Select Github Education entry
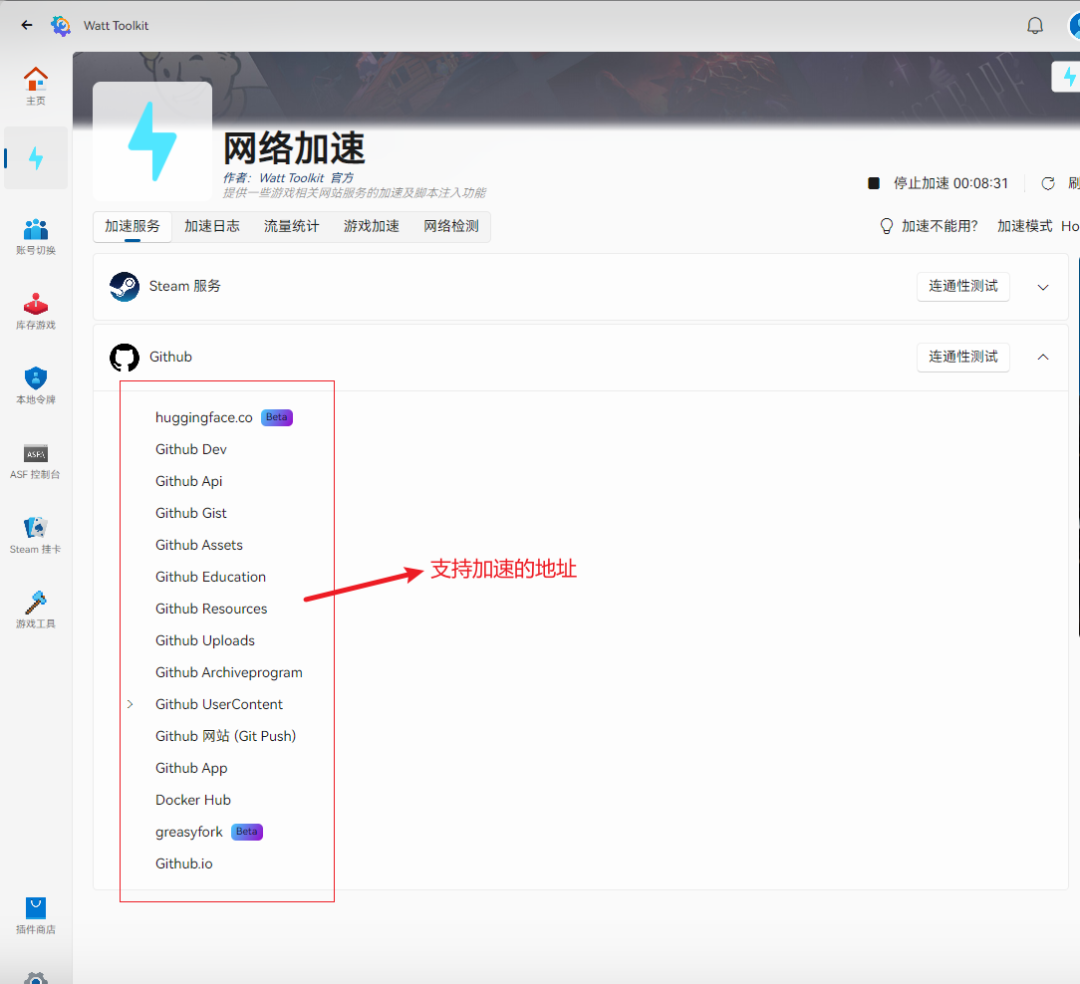Viewport: 1080px width, 984px height. point(211,577)
